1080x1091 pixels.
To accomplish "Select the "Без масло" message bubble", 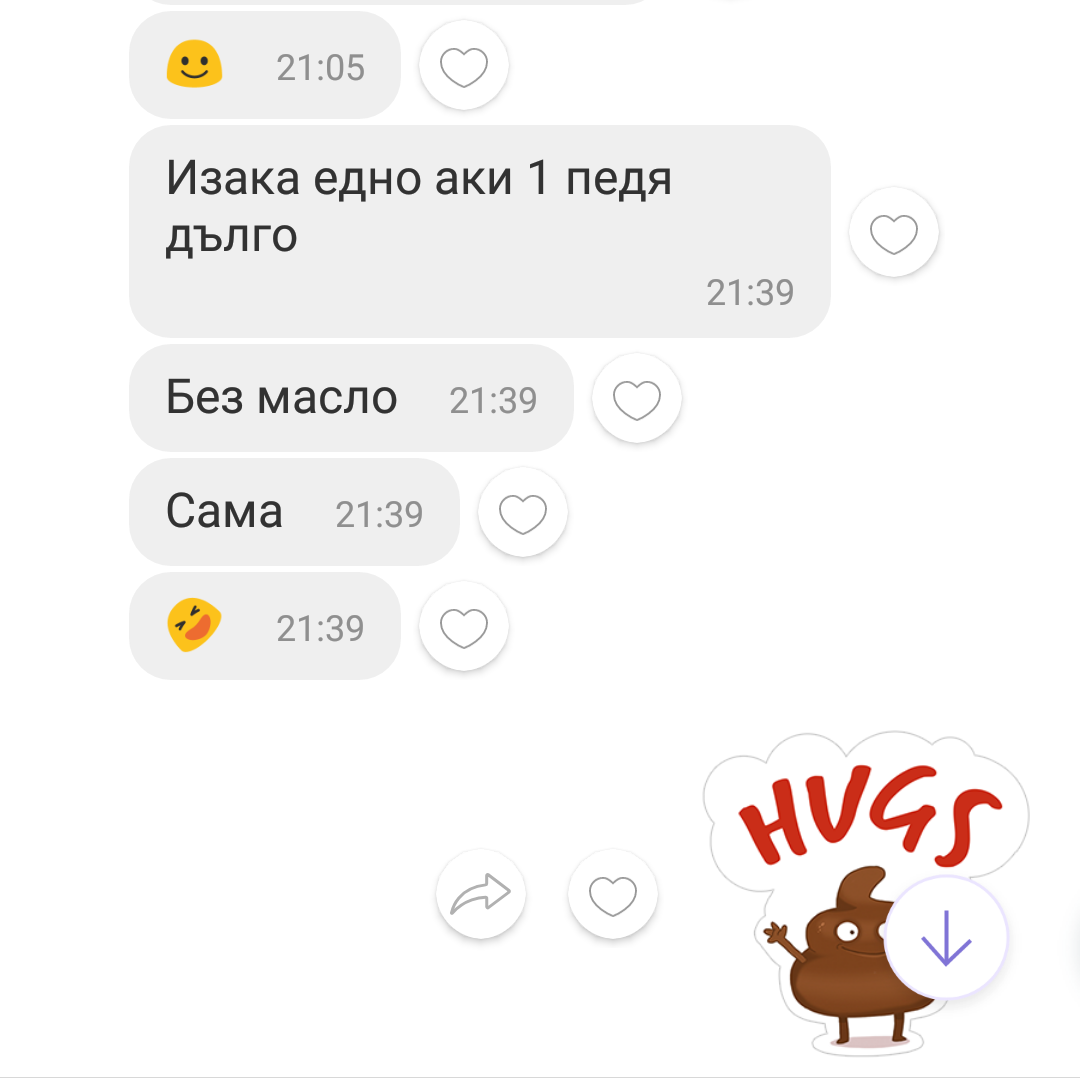I will [x=351, y=399].
